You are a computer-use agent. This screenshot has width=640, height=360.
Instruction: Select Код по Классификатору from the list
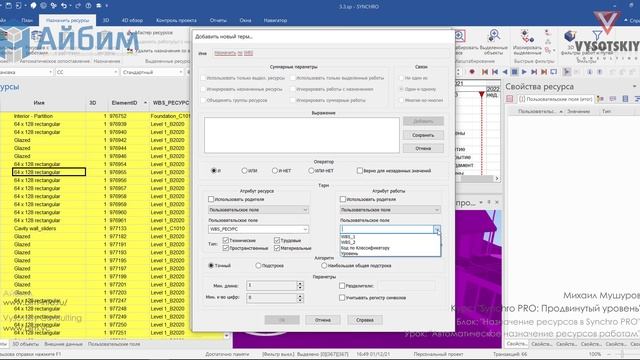(390, 248)
